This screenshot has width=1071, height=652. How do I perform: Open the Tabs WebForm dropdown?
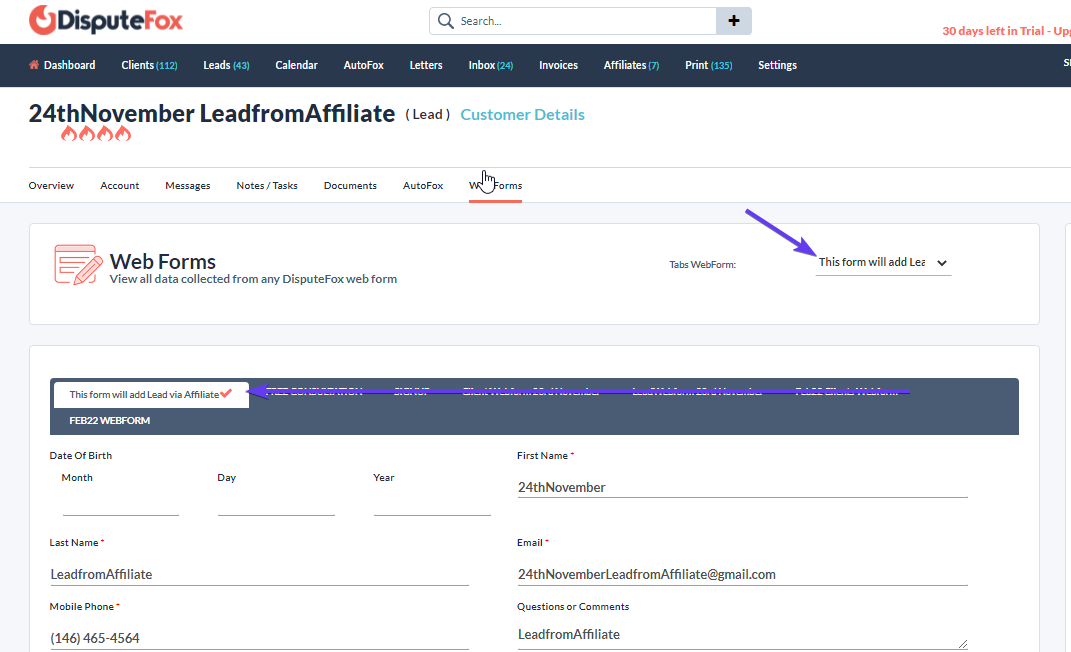coord(883,262)
